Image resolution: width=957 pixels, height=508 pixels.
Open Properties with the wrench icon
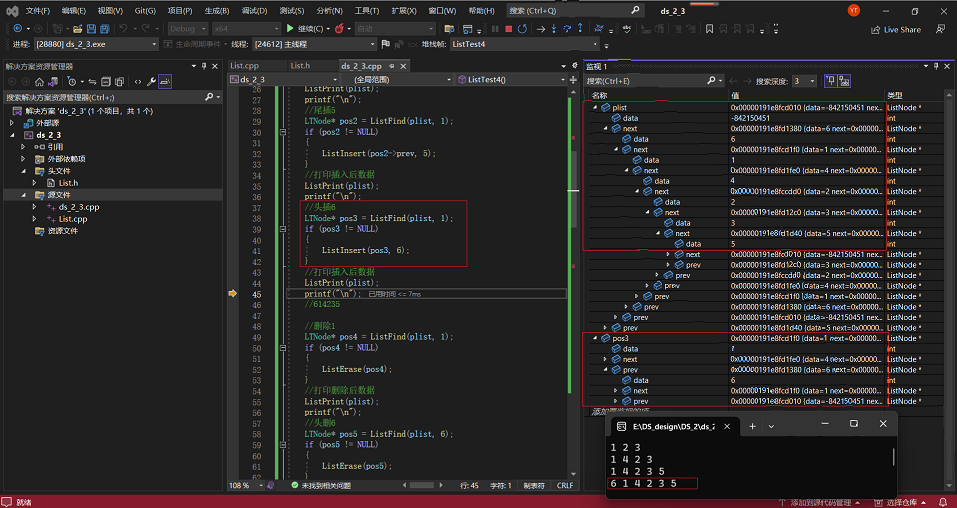(151, 82)
